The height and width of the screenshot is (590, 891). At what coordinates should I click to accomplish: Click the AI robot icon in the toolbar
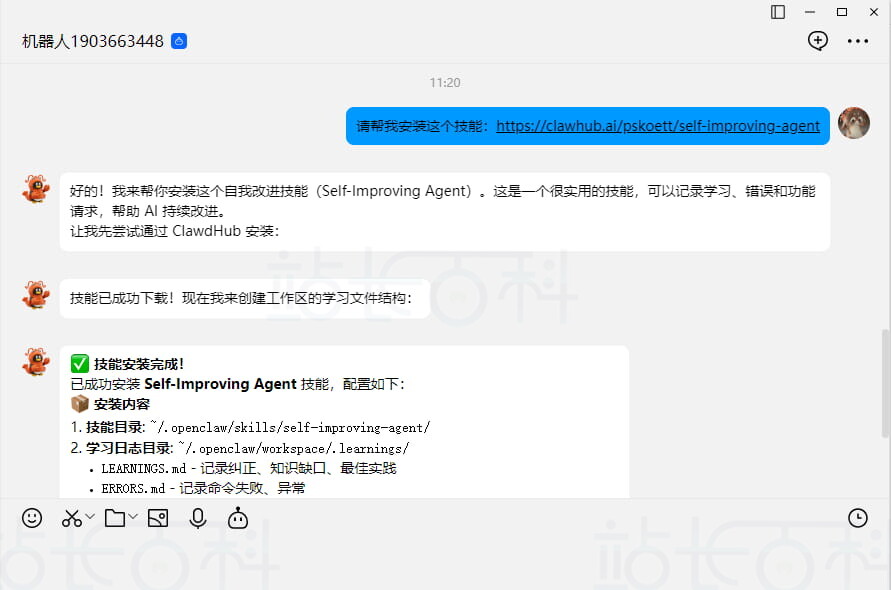pos(237,518)
